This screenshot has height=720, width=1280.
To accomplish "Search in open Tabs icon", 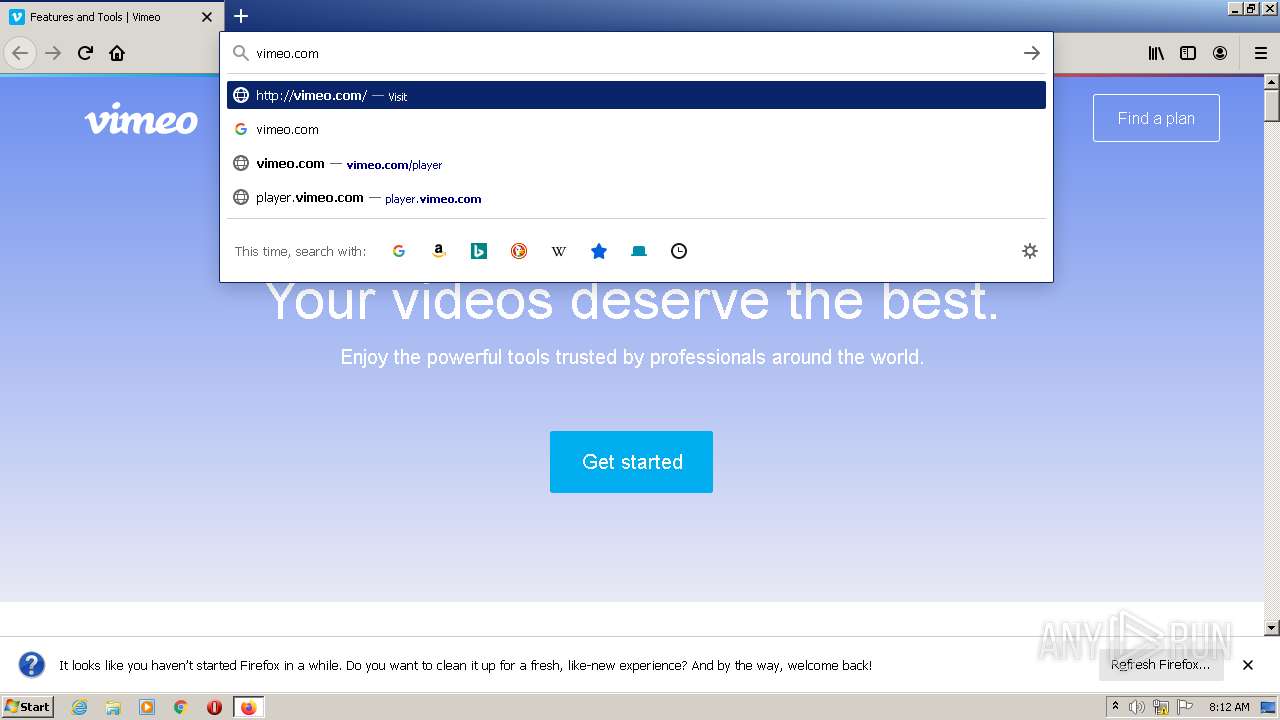I will [639, 251].
